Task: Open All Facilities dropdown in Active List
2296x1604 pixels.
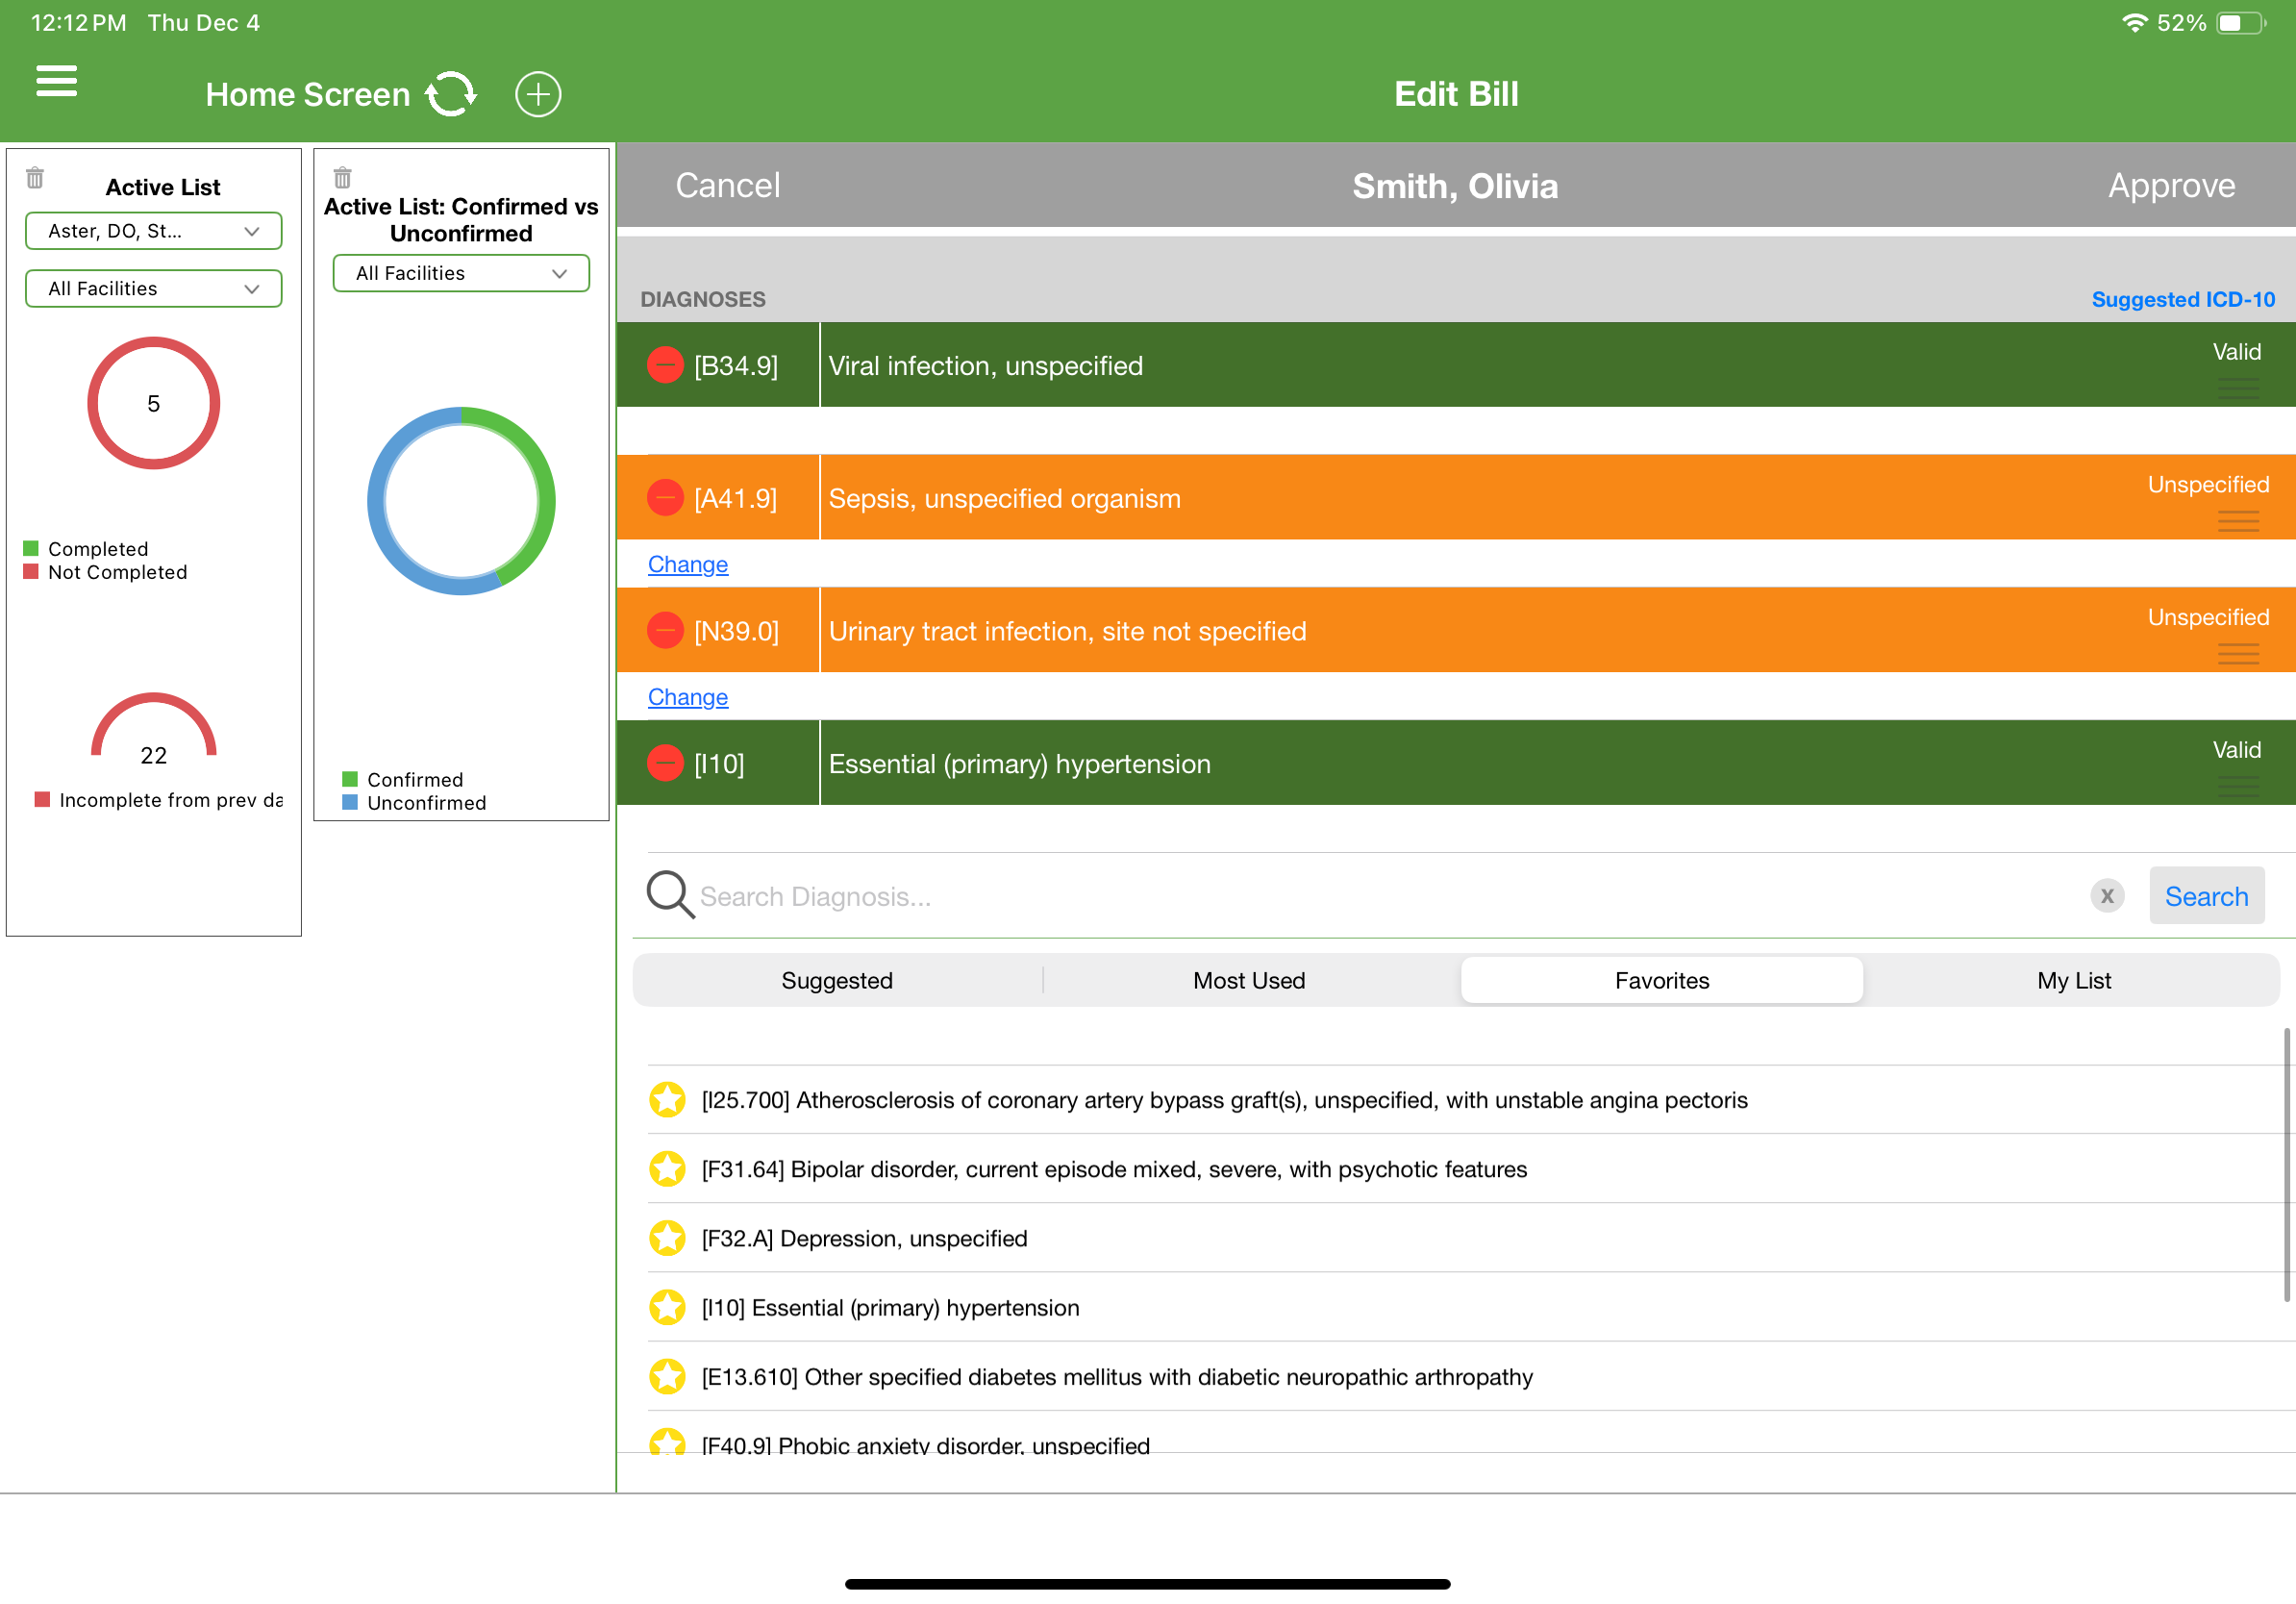Action: pos(154,289)
